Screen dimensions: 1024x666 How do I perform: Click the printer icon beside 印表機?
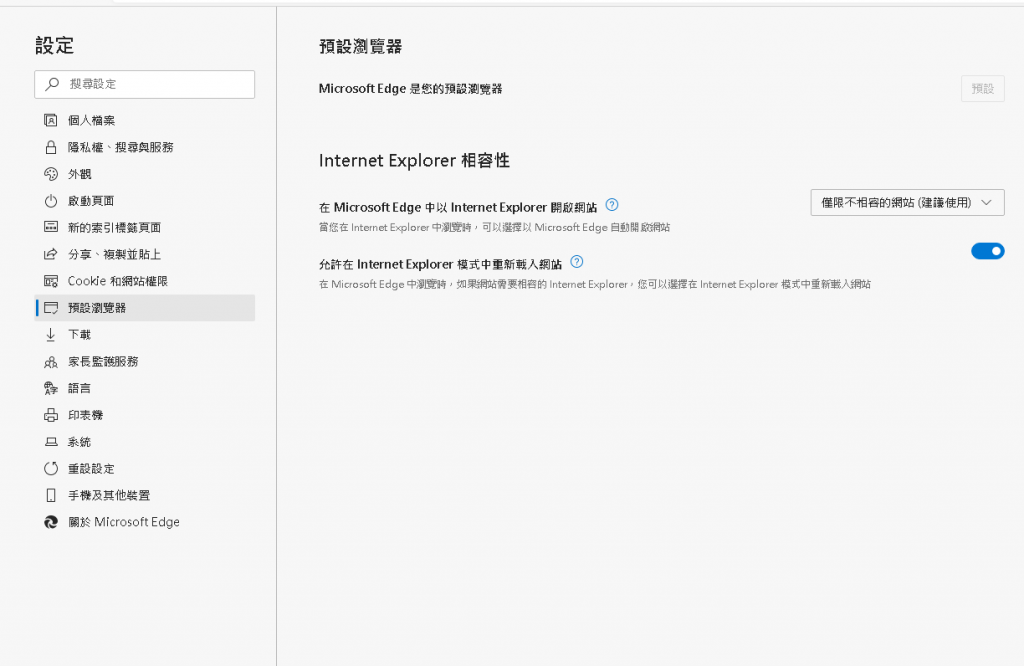click(x=50, y=415)
